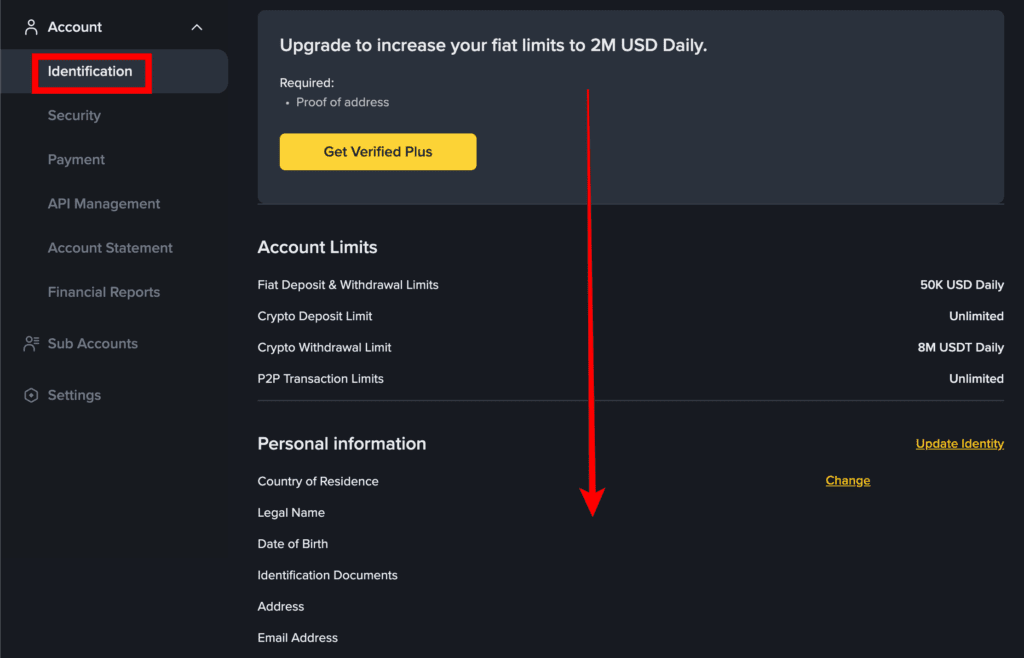
Task: Open Settings from the sidebar
Action: (x=74, y=395)
